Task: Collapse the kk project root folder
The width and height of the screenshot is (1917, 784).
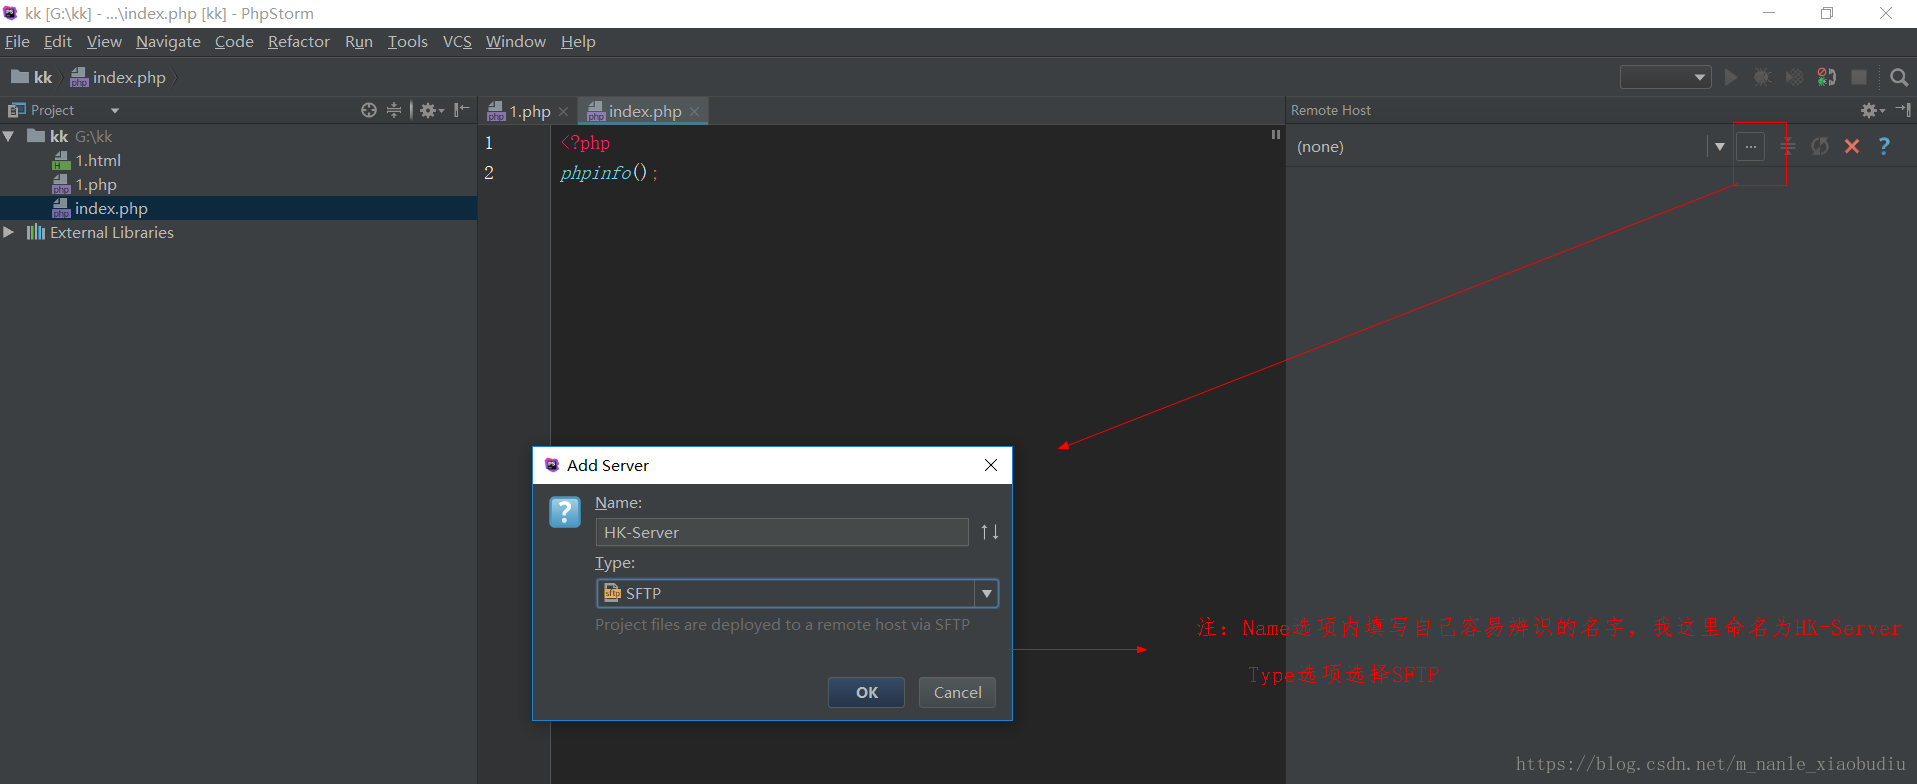Action: [x=9, y=136]
